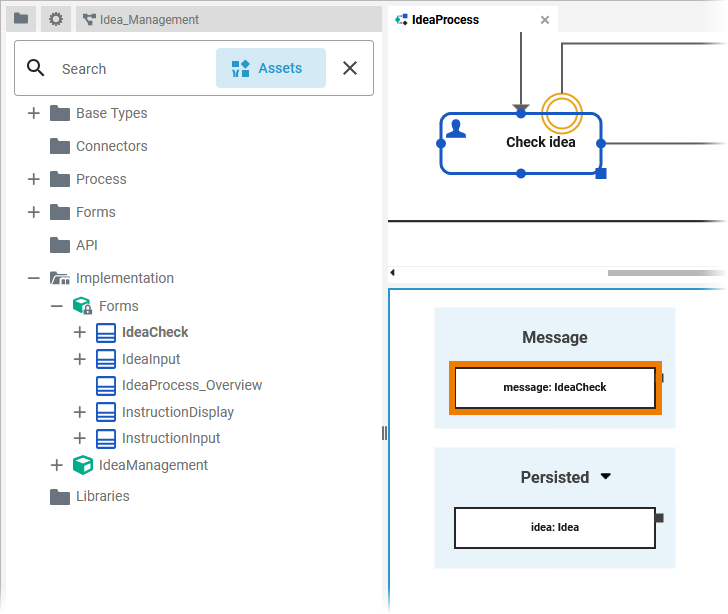Open settings via the gear icon
728x614 pixels.
[x=56, y=19]
